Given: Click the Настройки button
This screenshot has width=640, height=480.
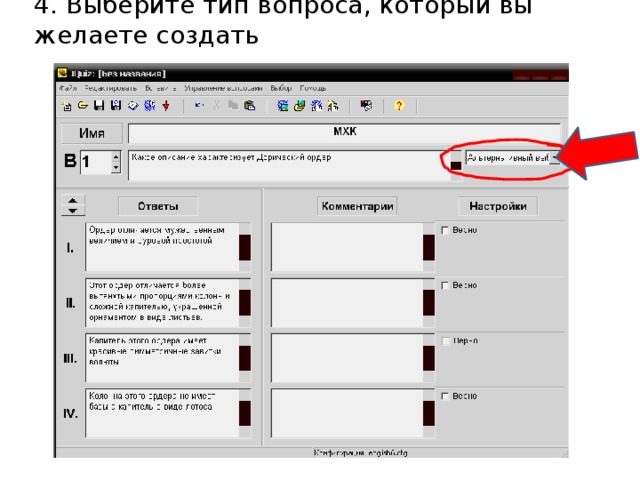Looking at the screenshot, I should click(498, 206).
